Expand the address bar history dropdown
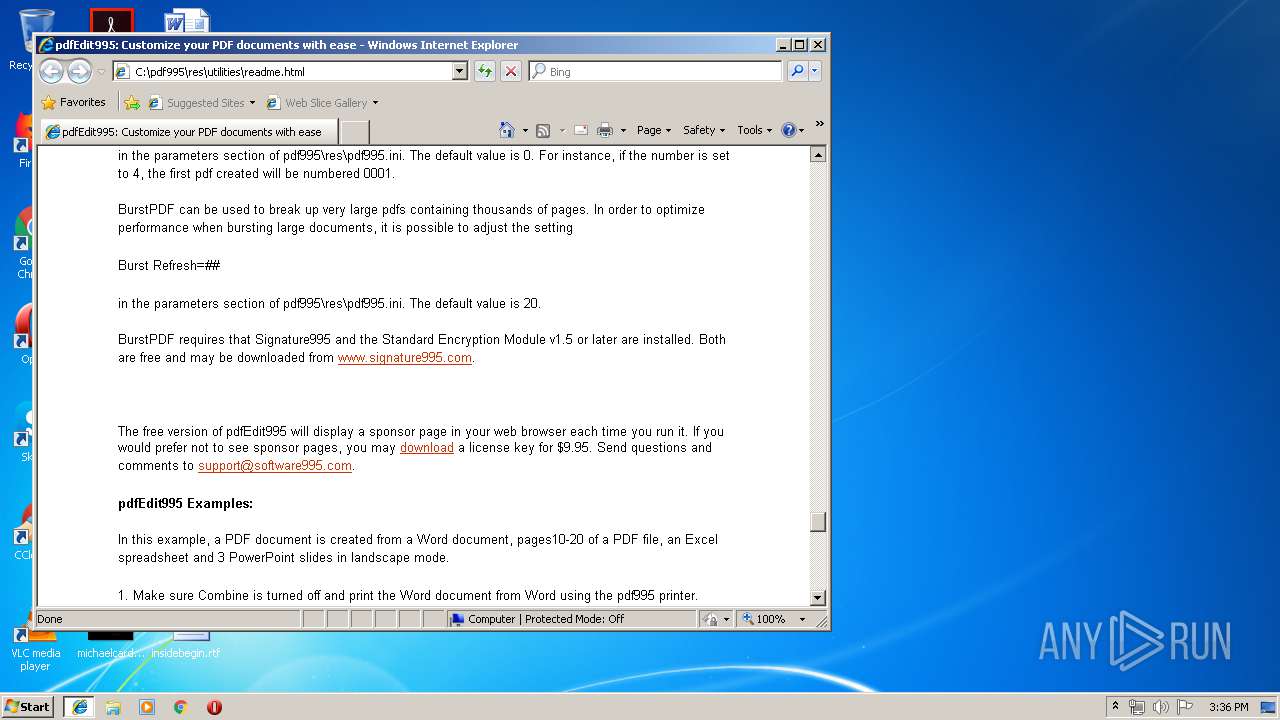Image resolution: width=1280 pixels, height=720 pixels. (x=460, y=72)
